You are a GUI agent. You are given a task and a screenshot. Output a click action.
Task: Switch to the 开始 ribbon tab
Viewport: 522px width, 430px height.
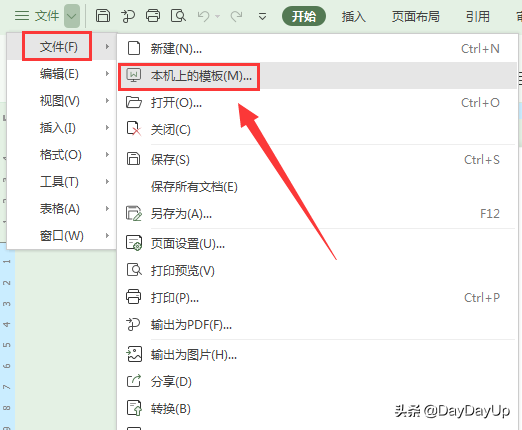304,16
